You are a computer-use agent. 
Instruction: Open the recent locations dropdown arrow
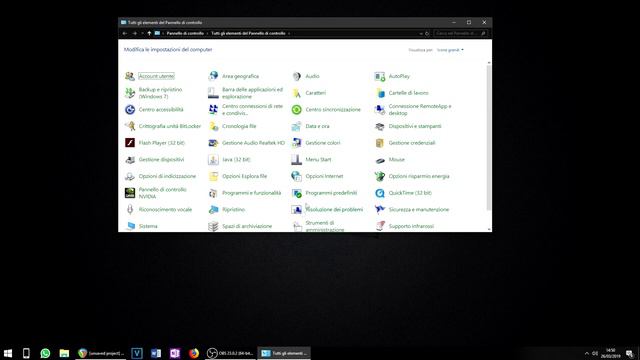142,33
